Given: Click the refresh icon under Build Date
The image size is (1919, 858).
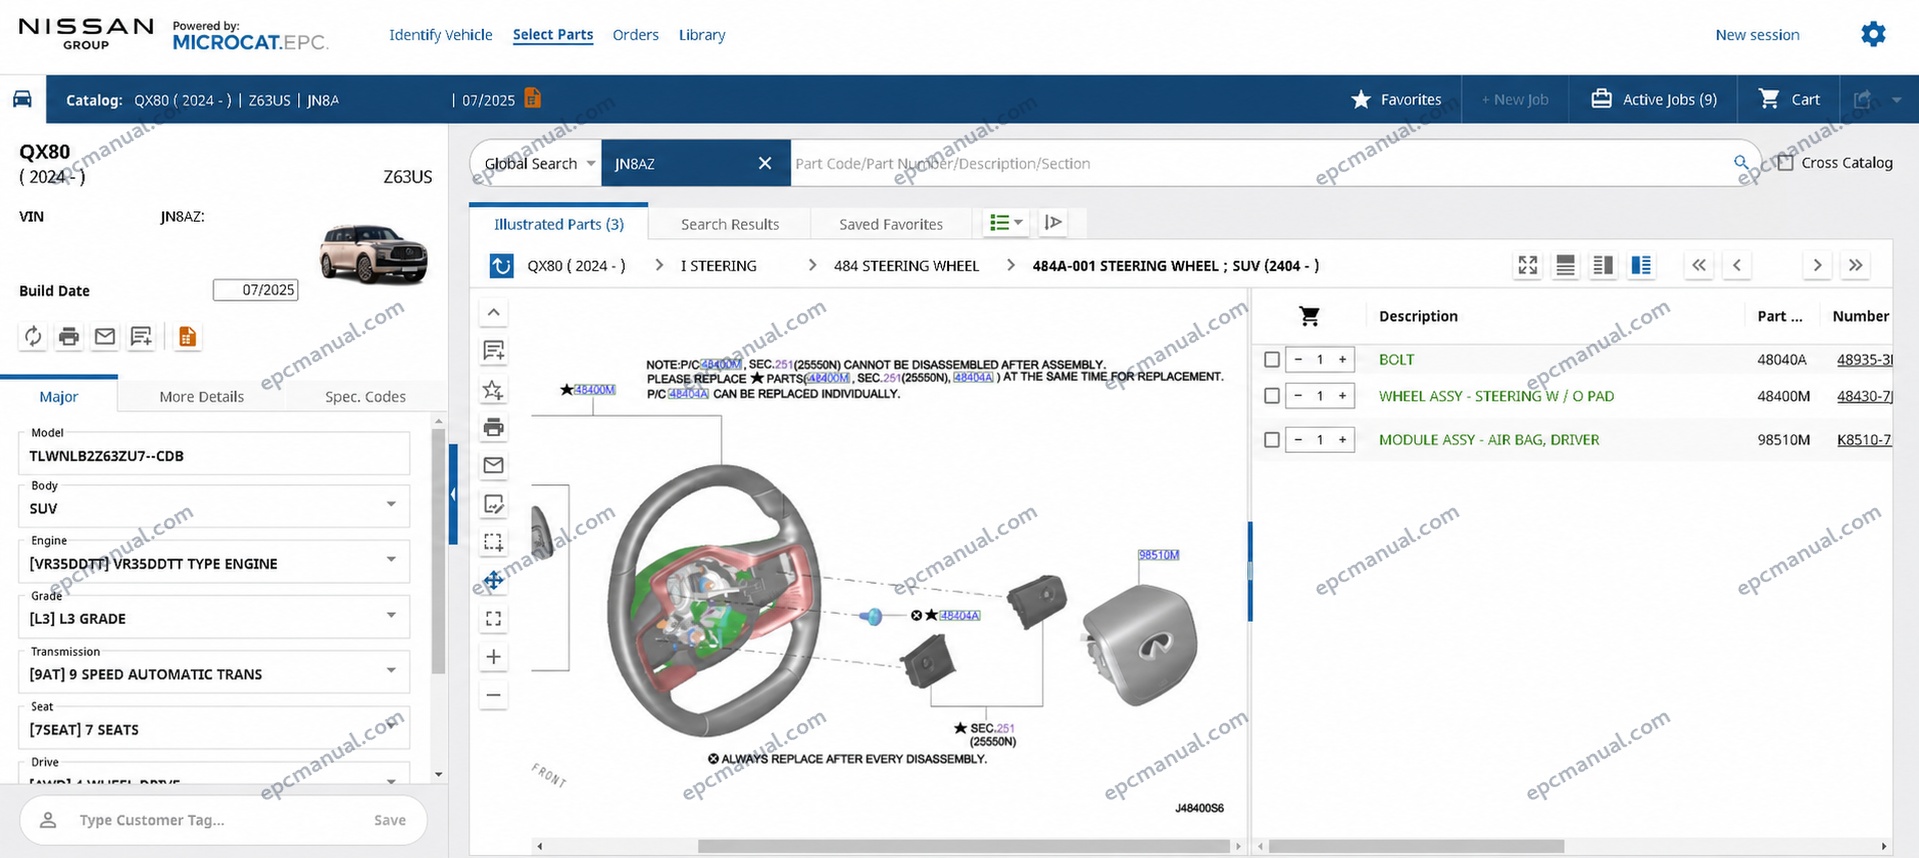Looking at the screenshot, I should pyautogui.click(x=33, y=336).
